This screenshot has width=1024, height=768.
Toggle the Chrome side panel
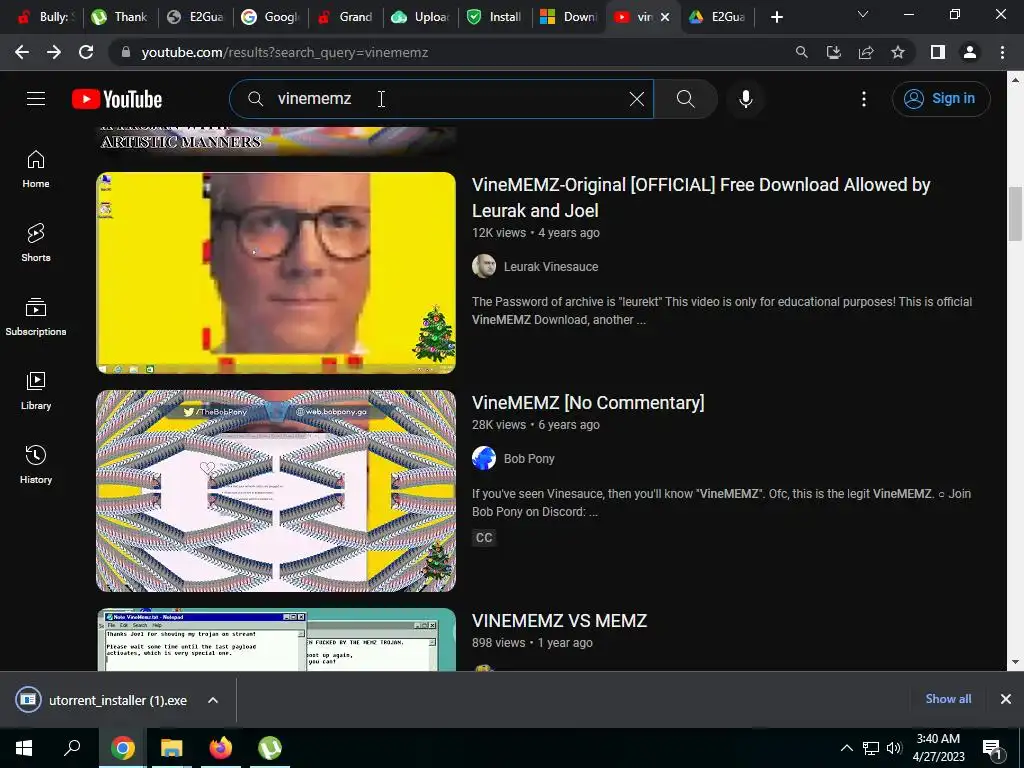coord(938,52)
